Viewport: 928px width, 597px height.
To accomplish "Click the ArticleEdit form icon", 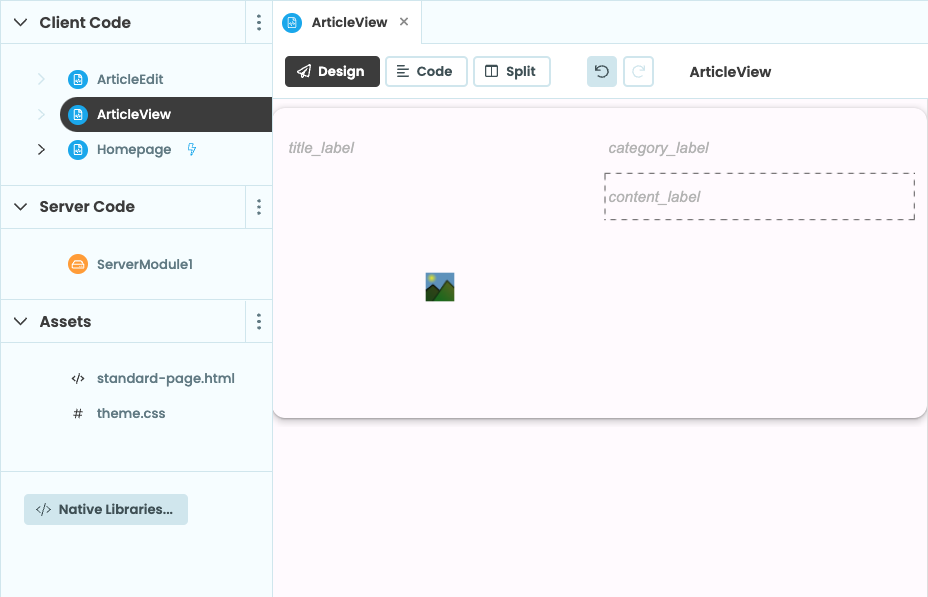I will pos(77,79).
